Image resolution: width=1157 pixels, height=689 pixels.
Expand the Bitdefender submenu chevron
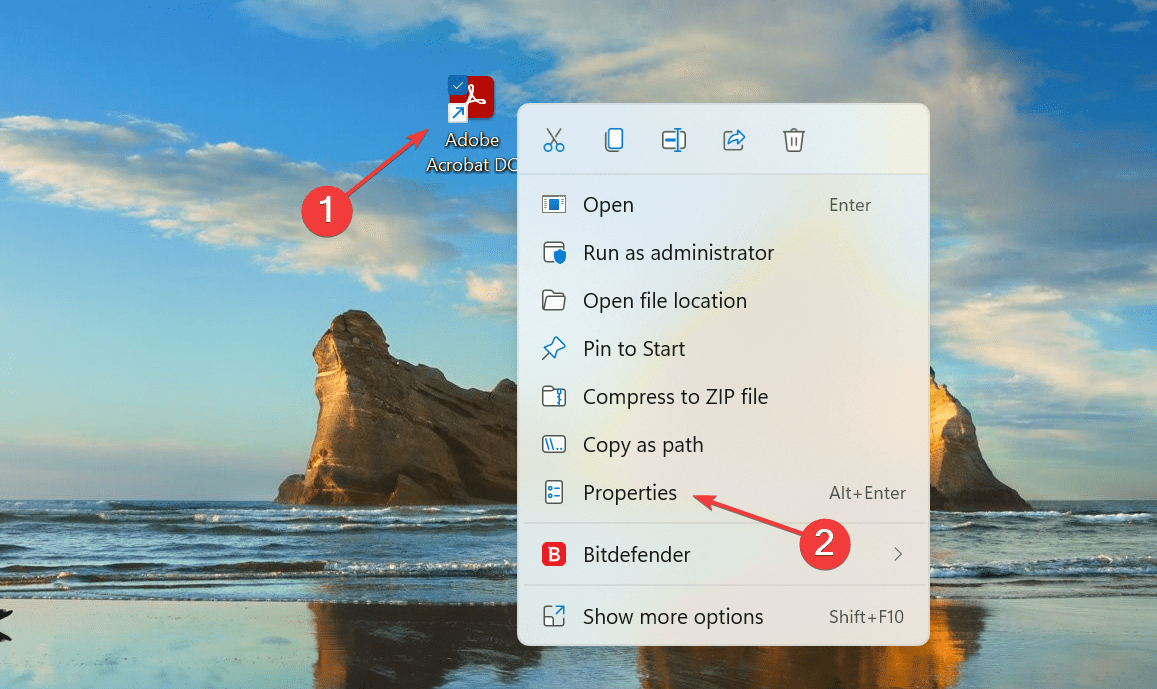(897, 554)
